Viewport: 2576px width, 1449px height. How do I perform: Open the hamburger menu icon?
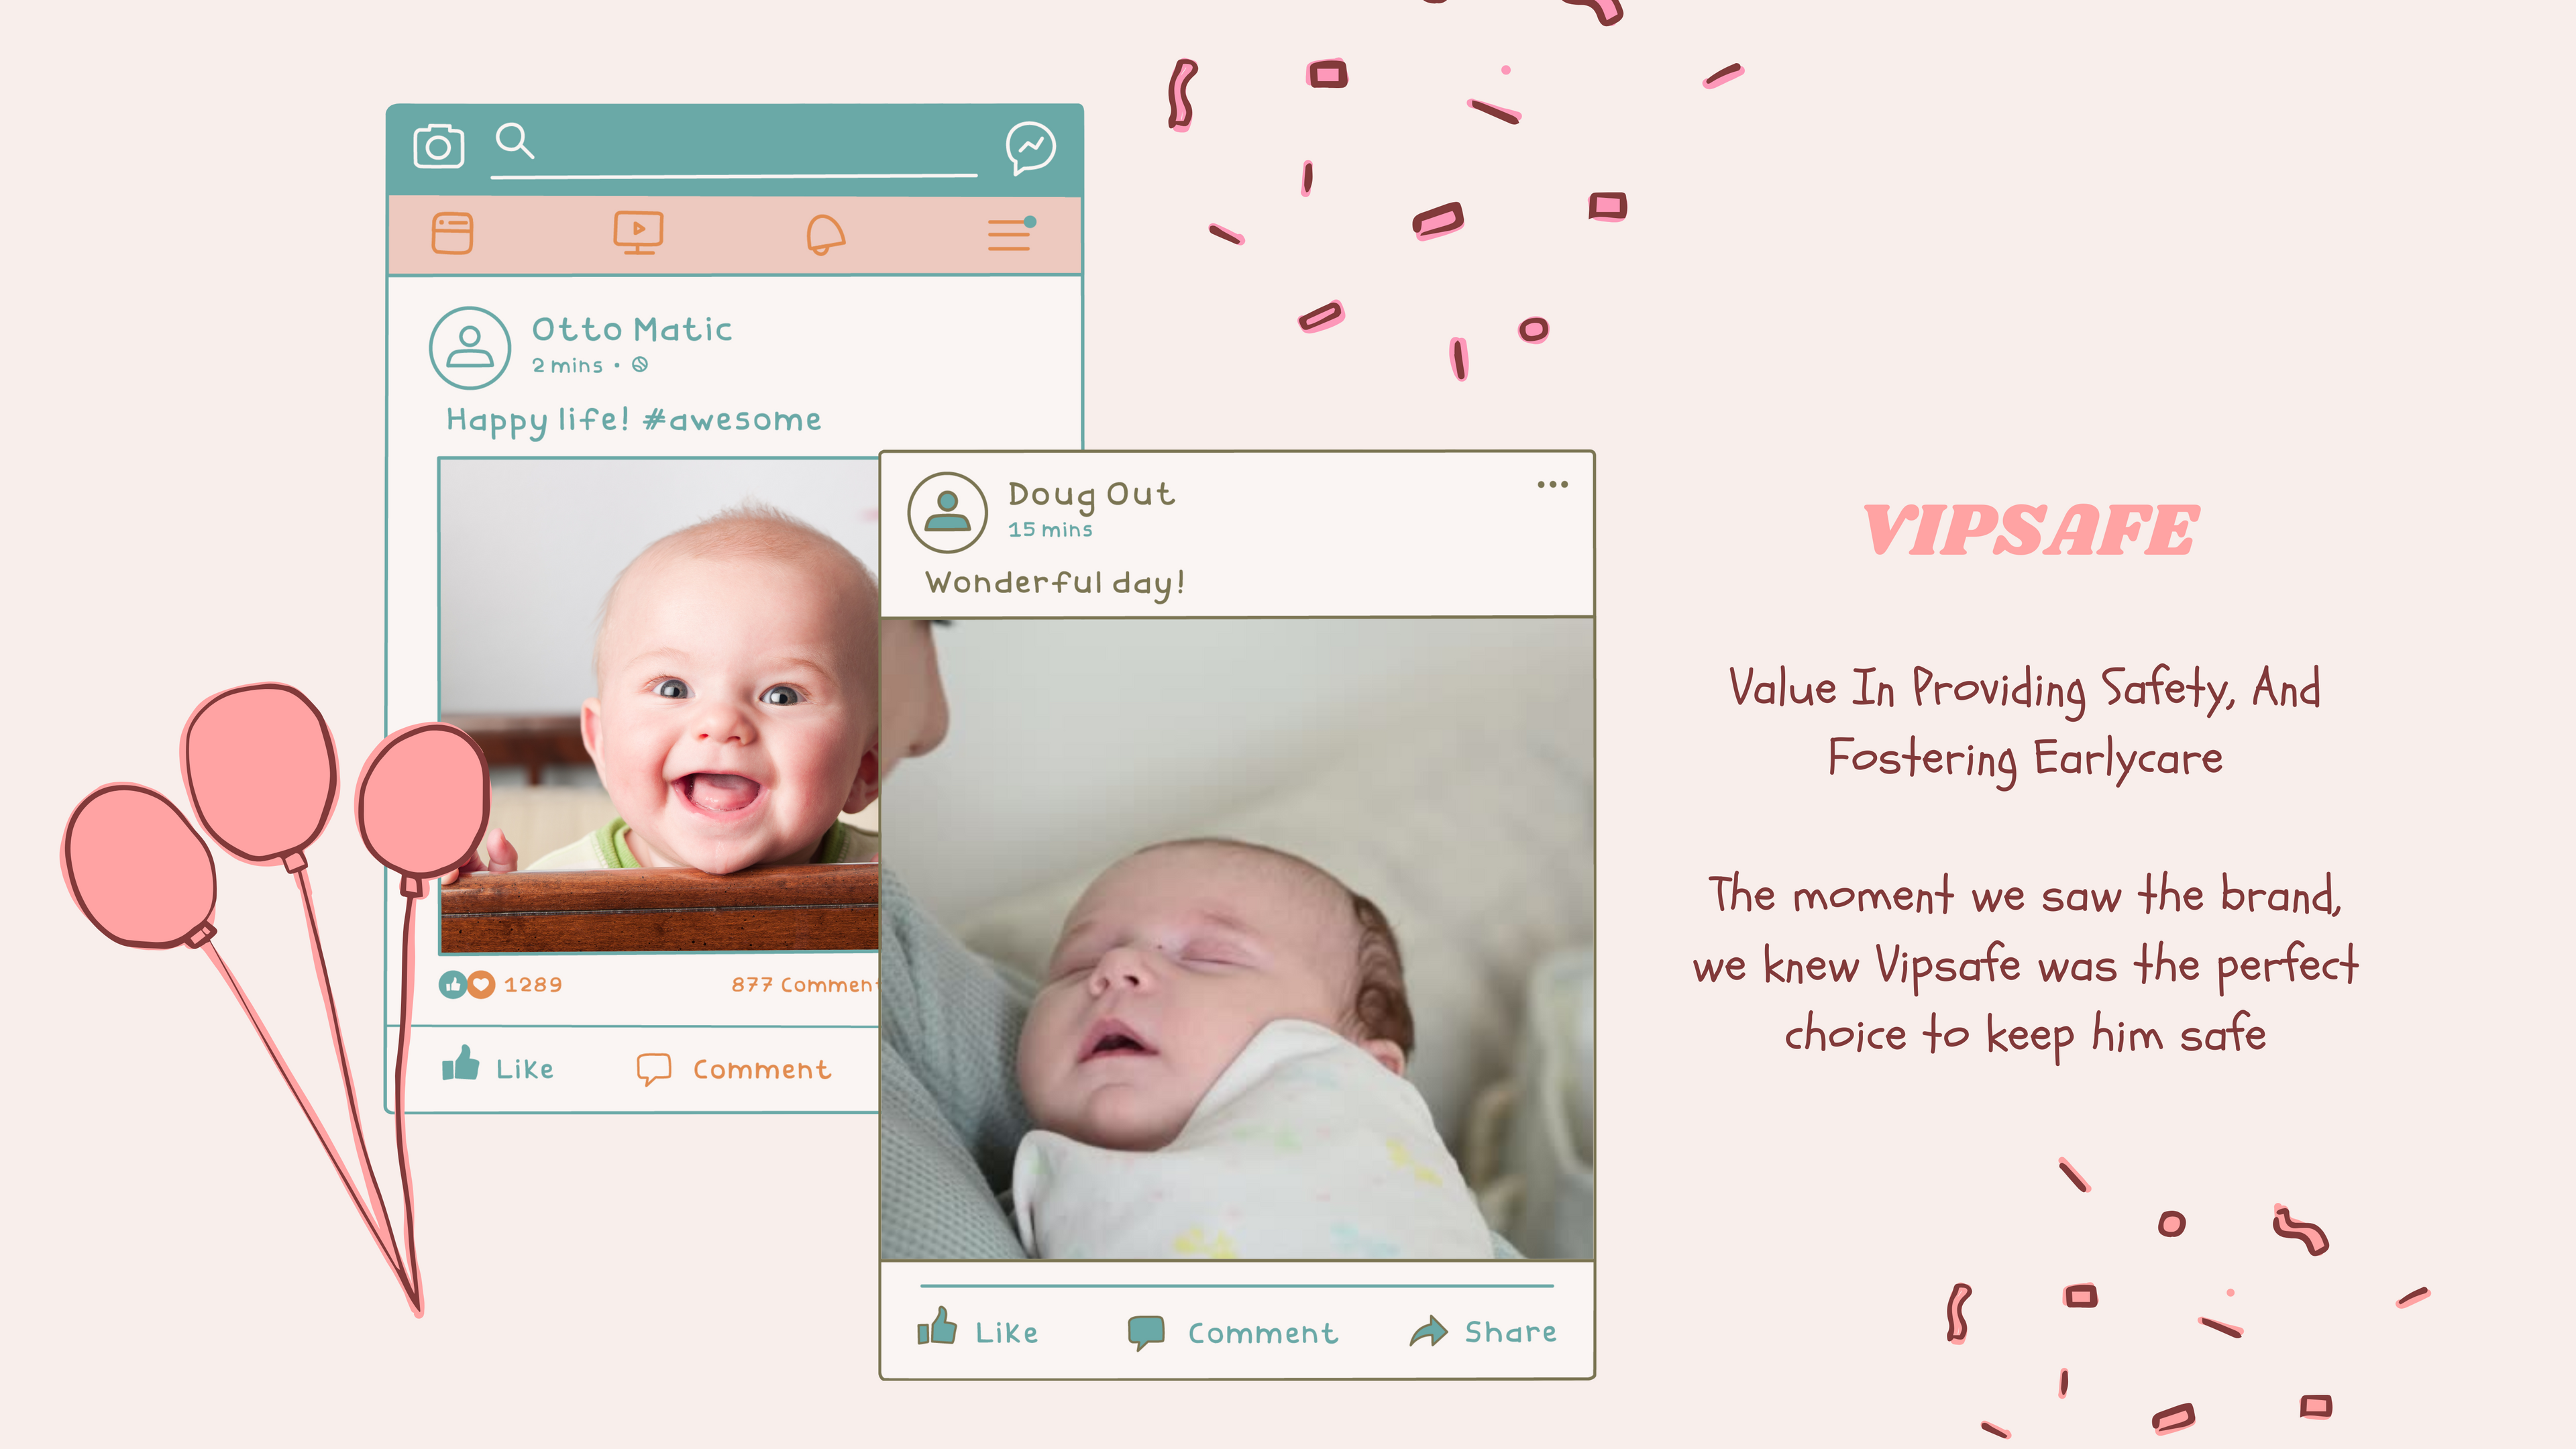(x=1010, y=233)
